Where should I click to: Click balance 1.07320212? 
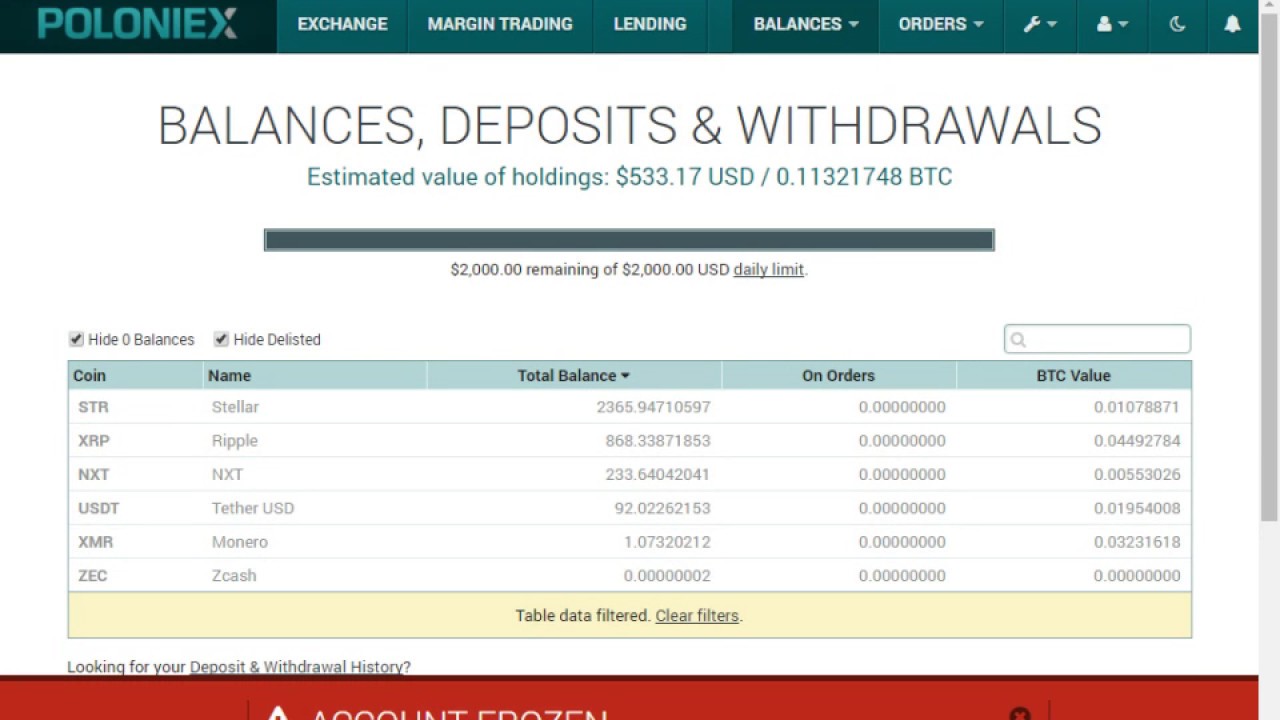(667, 541)
